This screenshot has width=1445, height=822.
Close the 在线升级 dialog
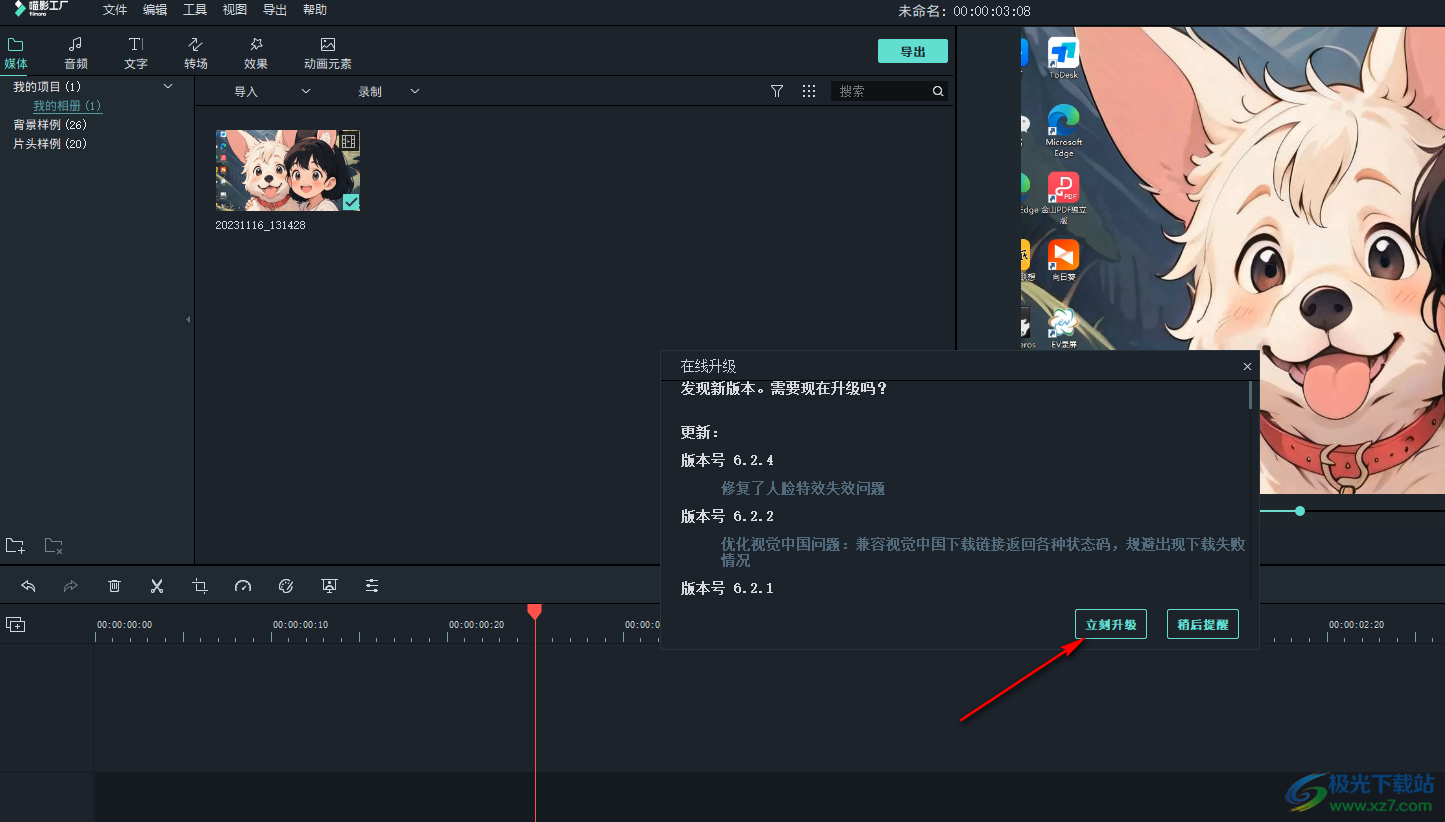coord(1247,367)
